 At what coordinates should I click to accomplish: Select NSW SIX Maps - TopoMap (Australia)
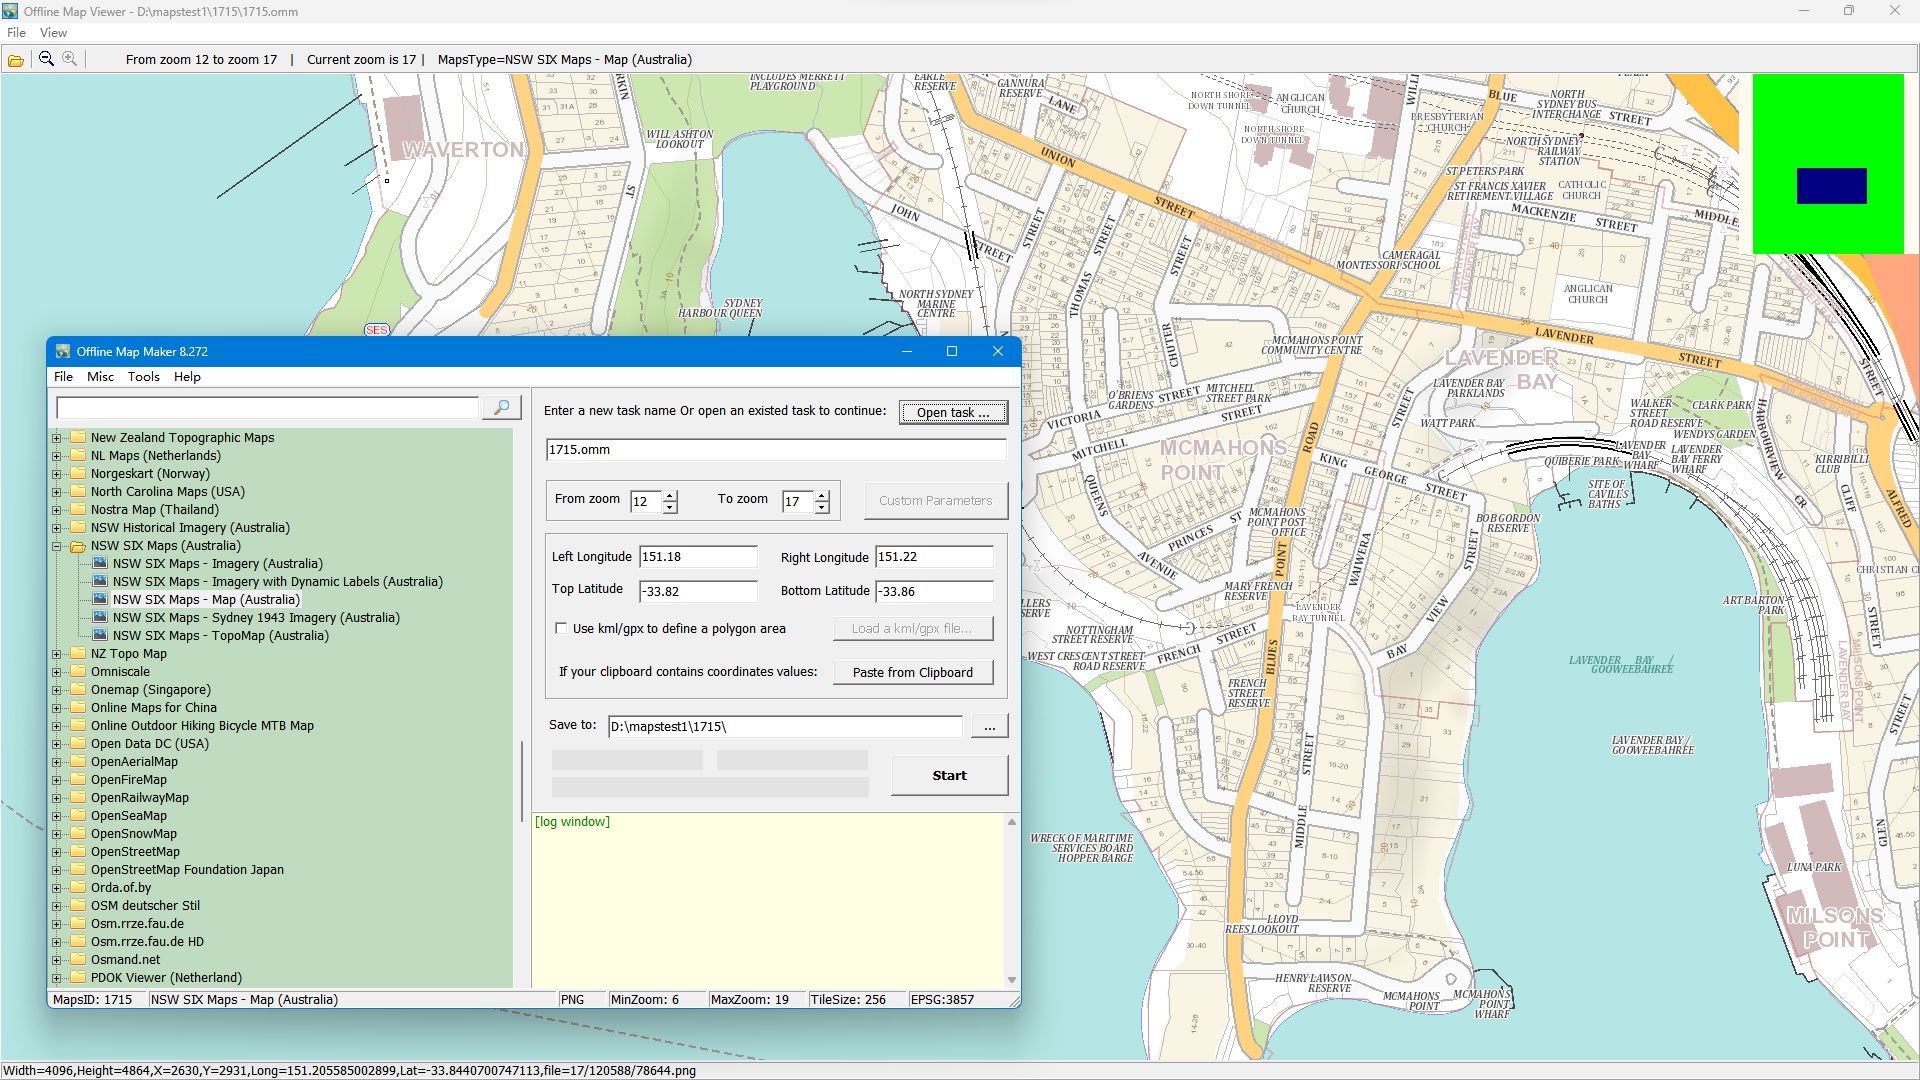(x=220, y=636)
